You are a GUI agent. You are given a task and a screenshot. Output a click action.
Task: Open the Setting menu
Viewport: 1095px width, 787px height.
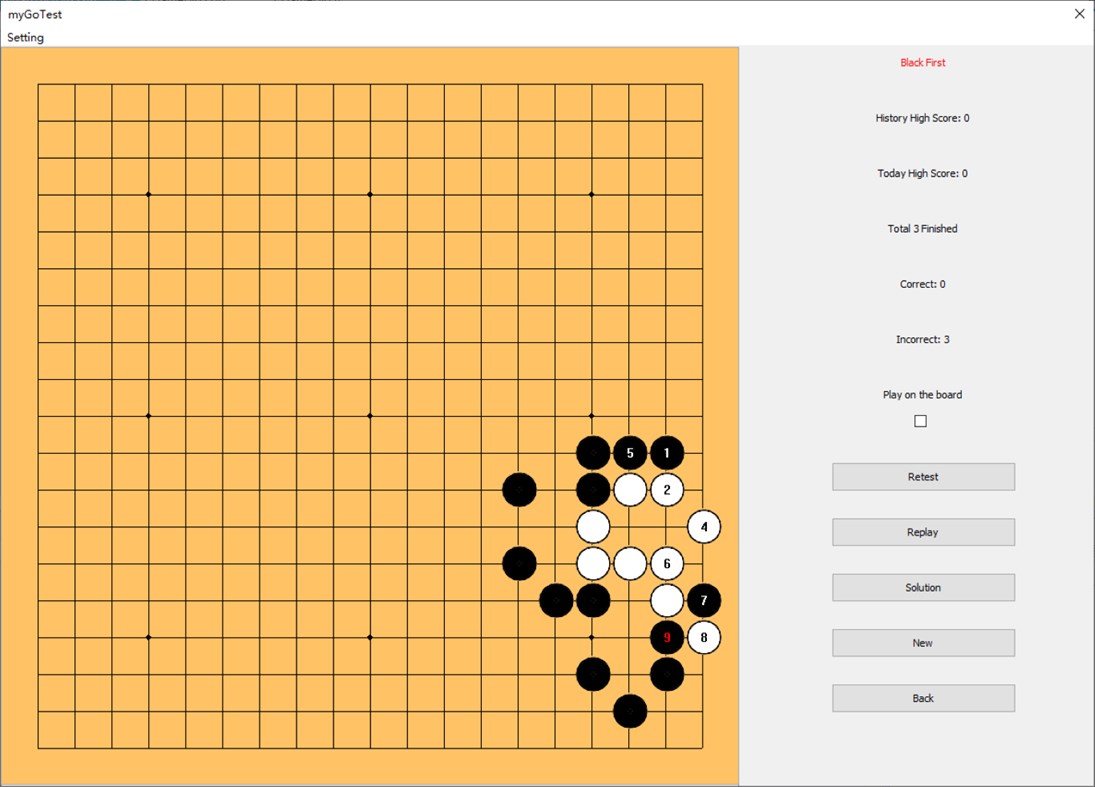click(25, 37)
